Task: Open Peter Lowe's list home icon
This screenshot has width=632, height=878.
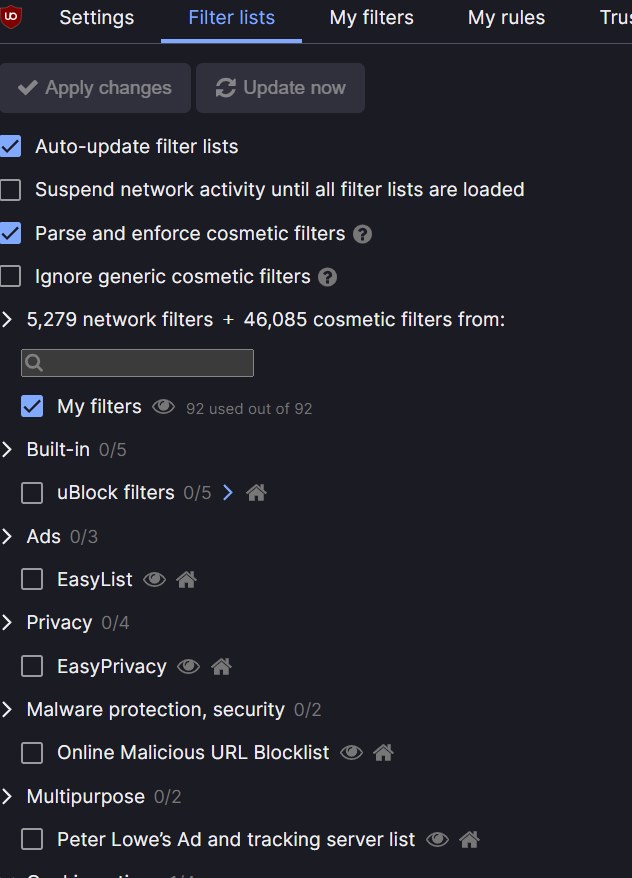Action: tap(469, 840)
